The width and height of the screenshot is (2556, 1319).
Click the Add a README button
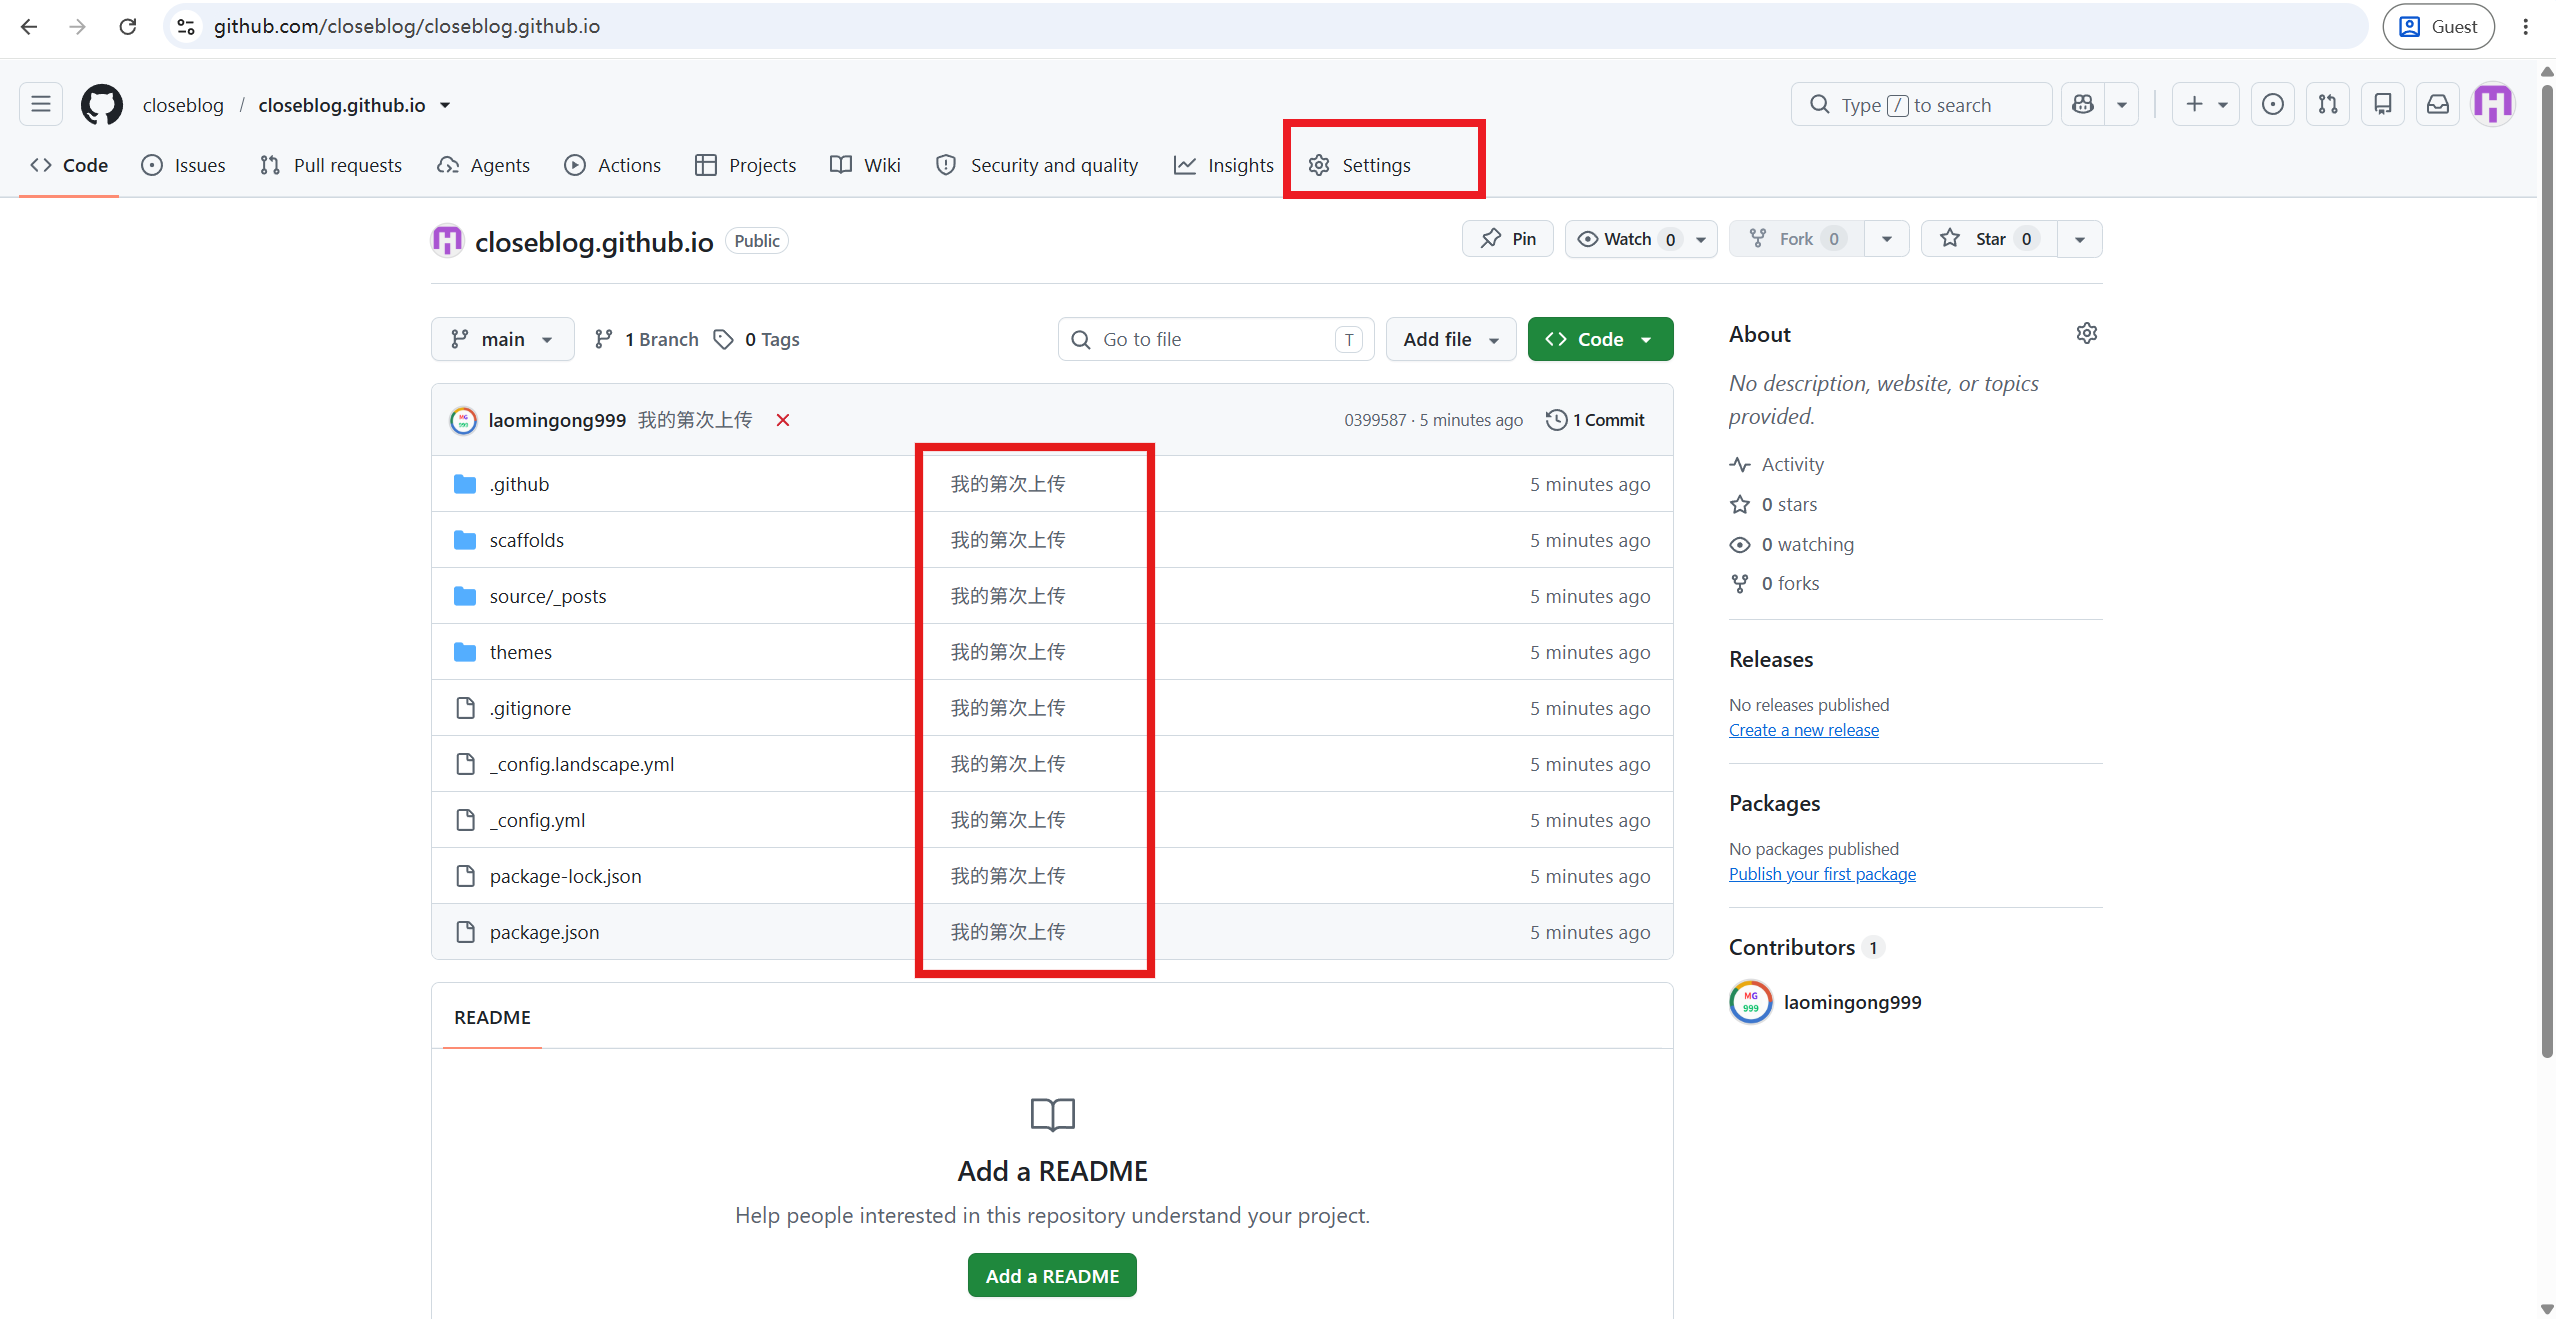[x=1052, y=1276]
